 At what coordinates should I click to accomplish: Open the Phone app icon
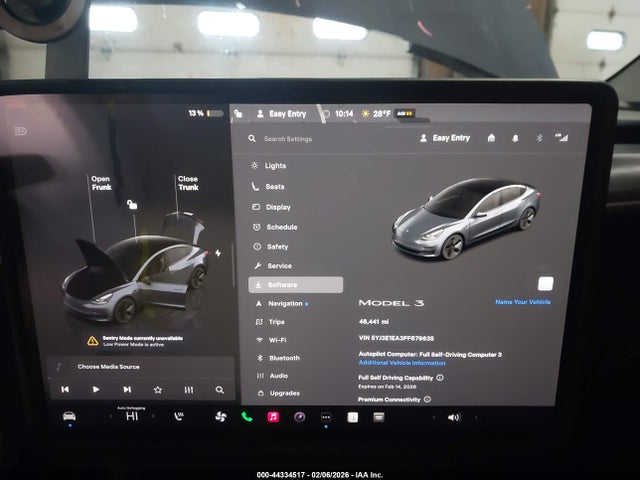(247, 416)
